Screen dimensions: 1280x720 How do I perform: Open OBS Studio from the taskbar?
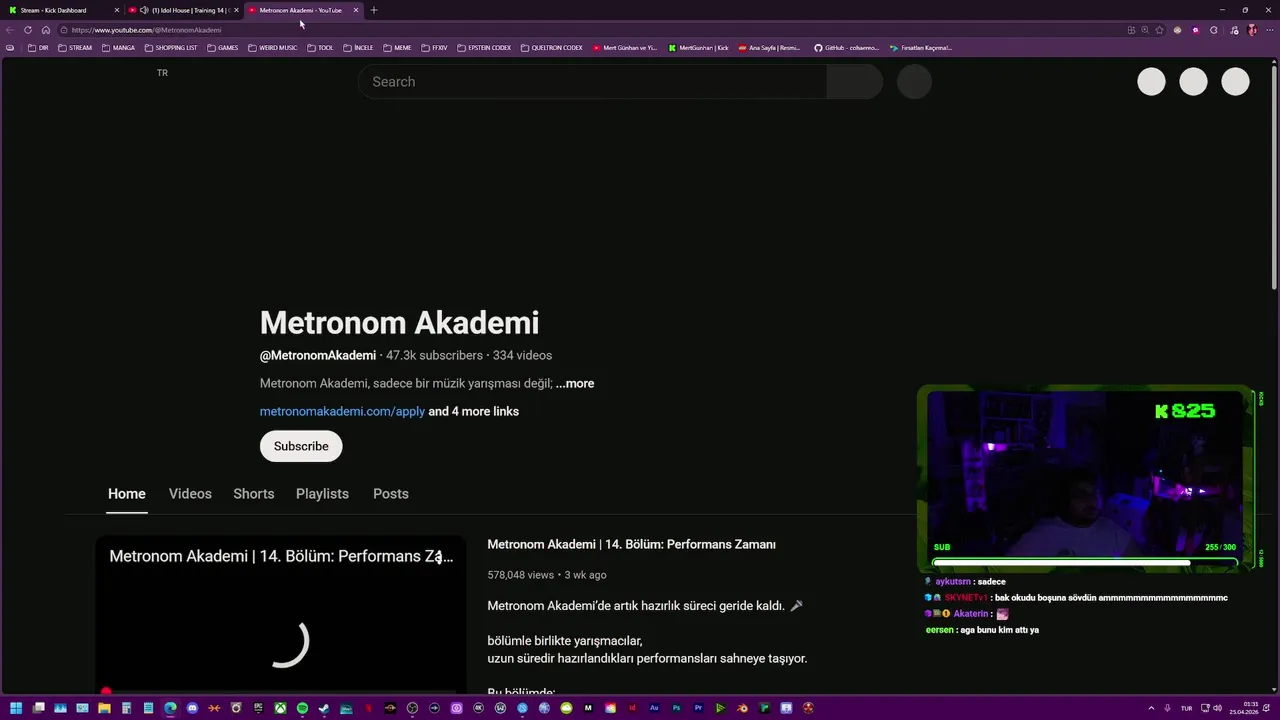pyautogui.click(x=412, y=708)
